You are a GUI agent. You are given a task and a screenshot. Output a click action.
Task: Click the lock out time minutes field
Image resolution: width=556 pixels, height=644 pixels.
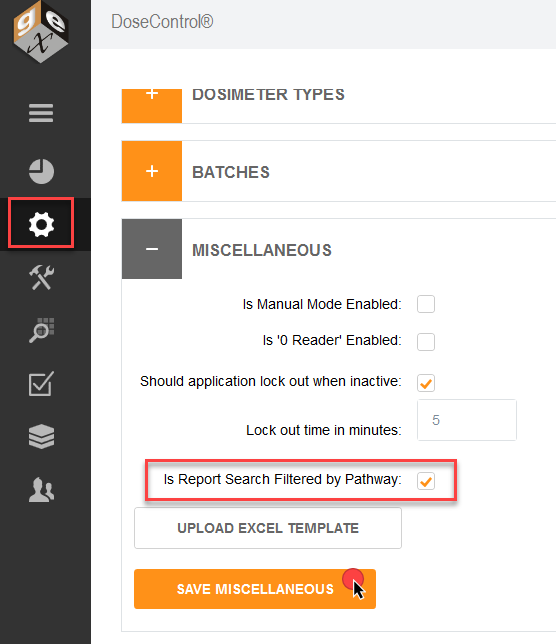pos(467,420)
